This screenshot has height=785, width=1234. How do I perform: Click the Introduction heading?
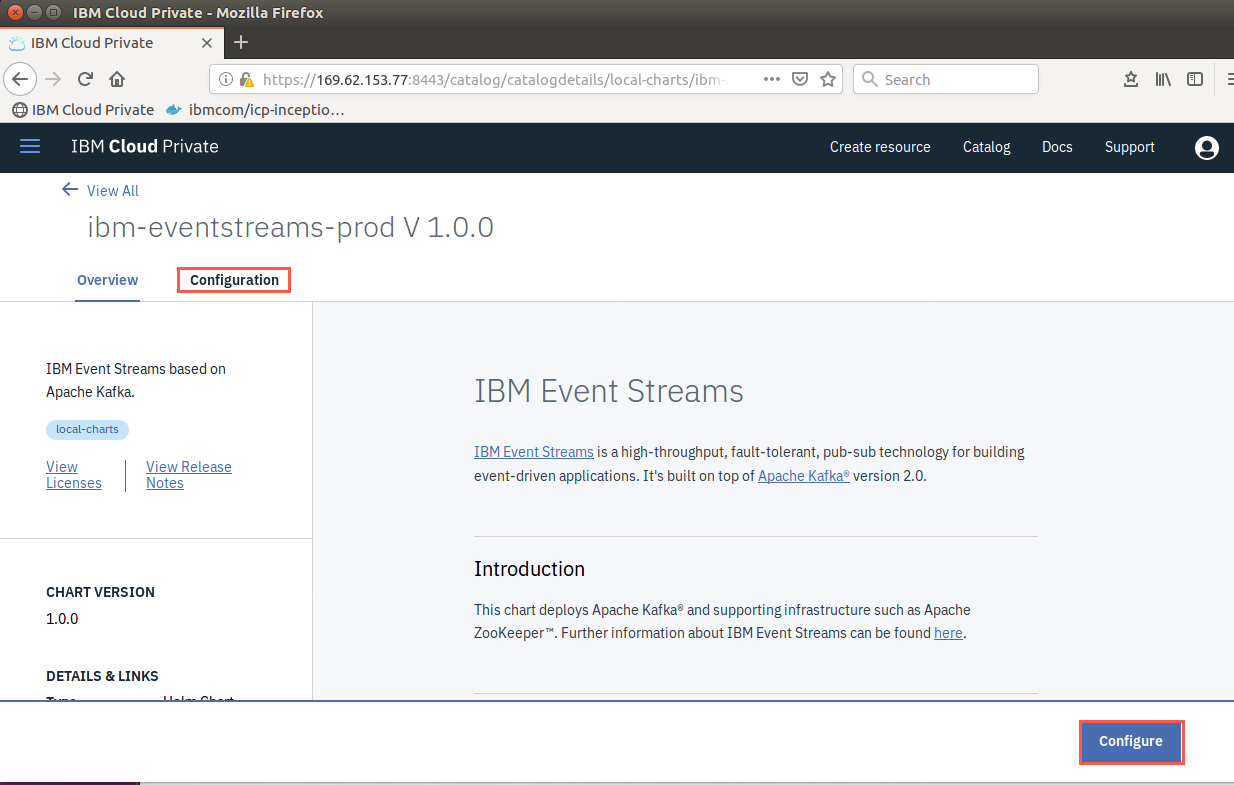[x=530, y=569]
